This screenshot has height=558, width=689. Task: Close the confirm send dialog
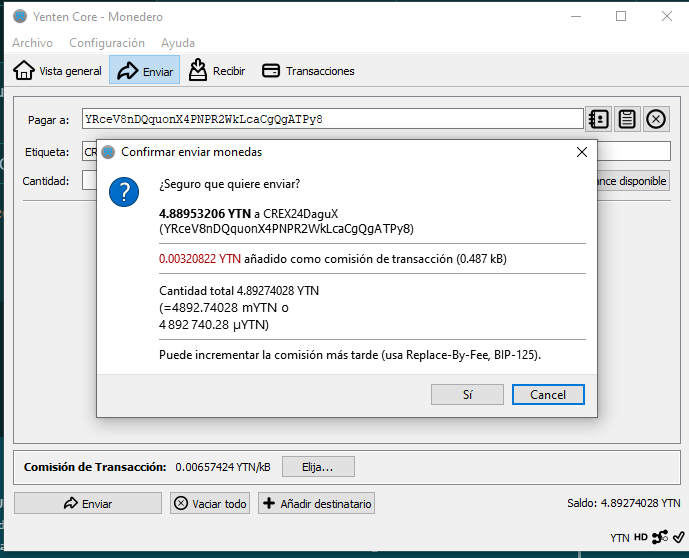(582, 152)
